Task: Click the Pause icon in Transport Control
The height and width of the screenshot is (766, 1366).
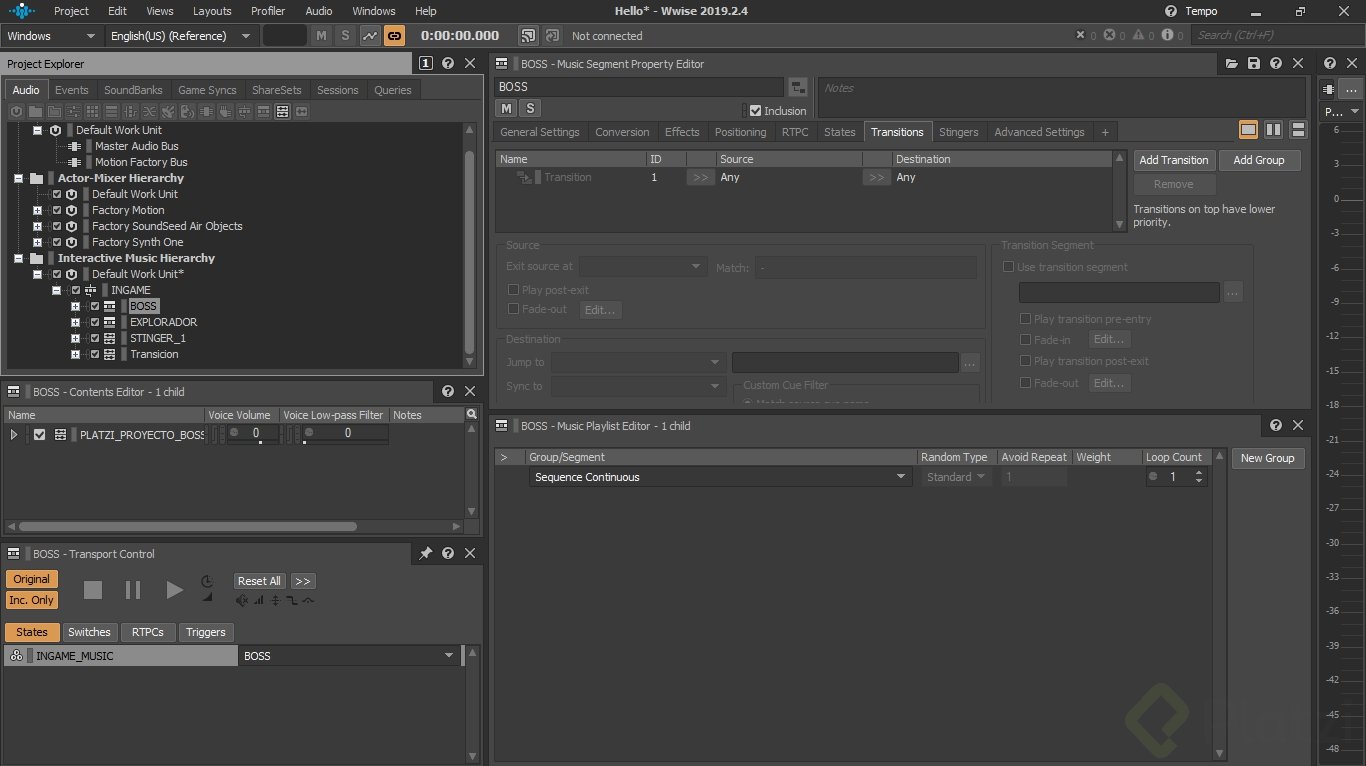Action: [133, 590]
